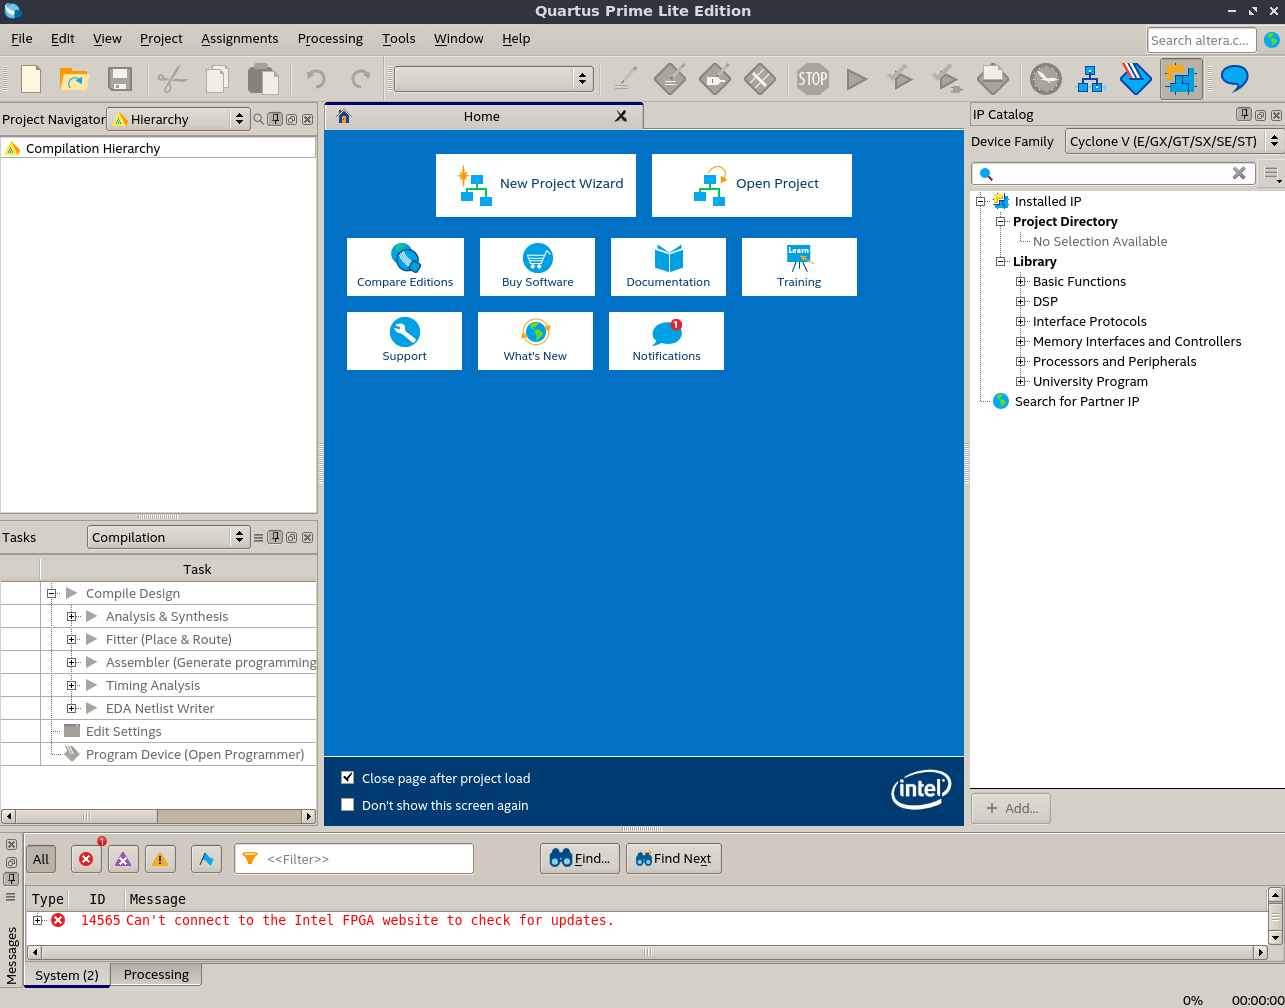Show only error messages filter icon

[x=86, y=859]
